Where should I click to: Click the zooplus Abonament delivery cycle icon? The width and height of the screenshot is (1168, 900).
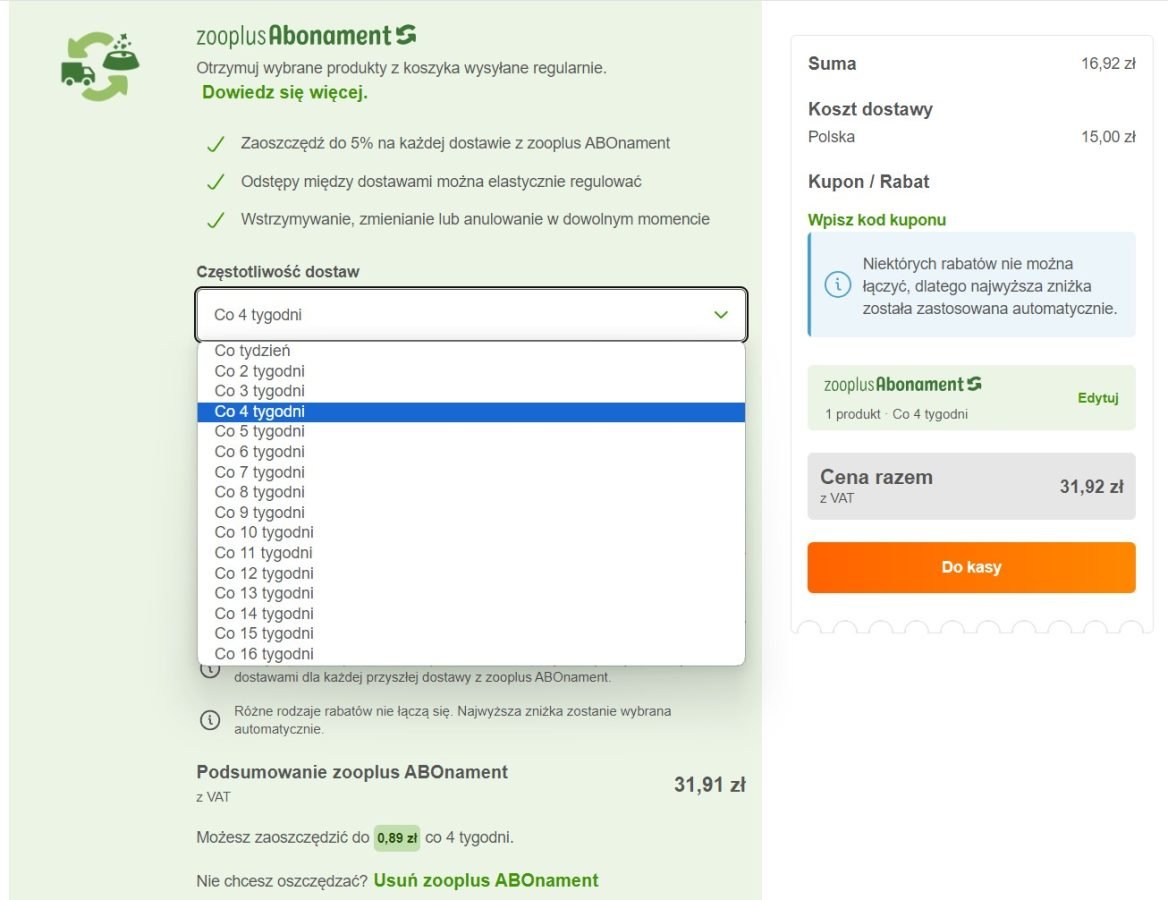tap(100, 66)
